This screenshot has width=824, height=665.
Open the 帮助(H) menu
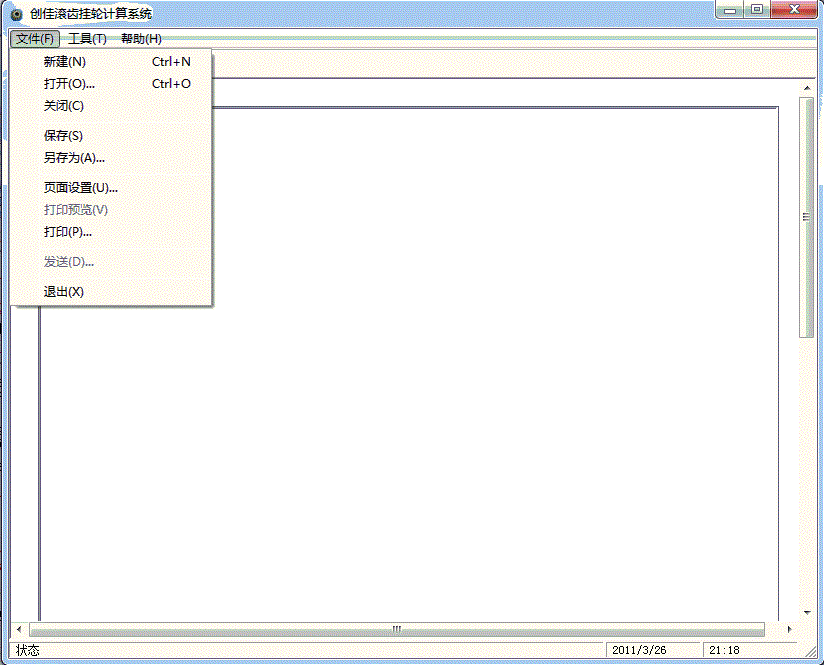141,39
